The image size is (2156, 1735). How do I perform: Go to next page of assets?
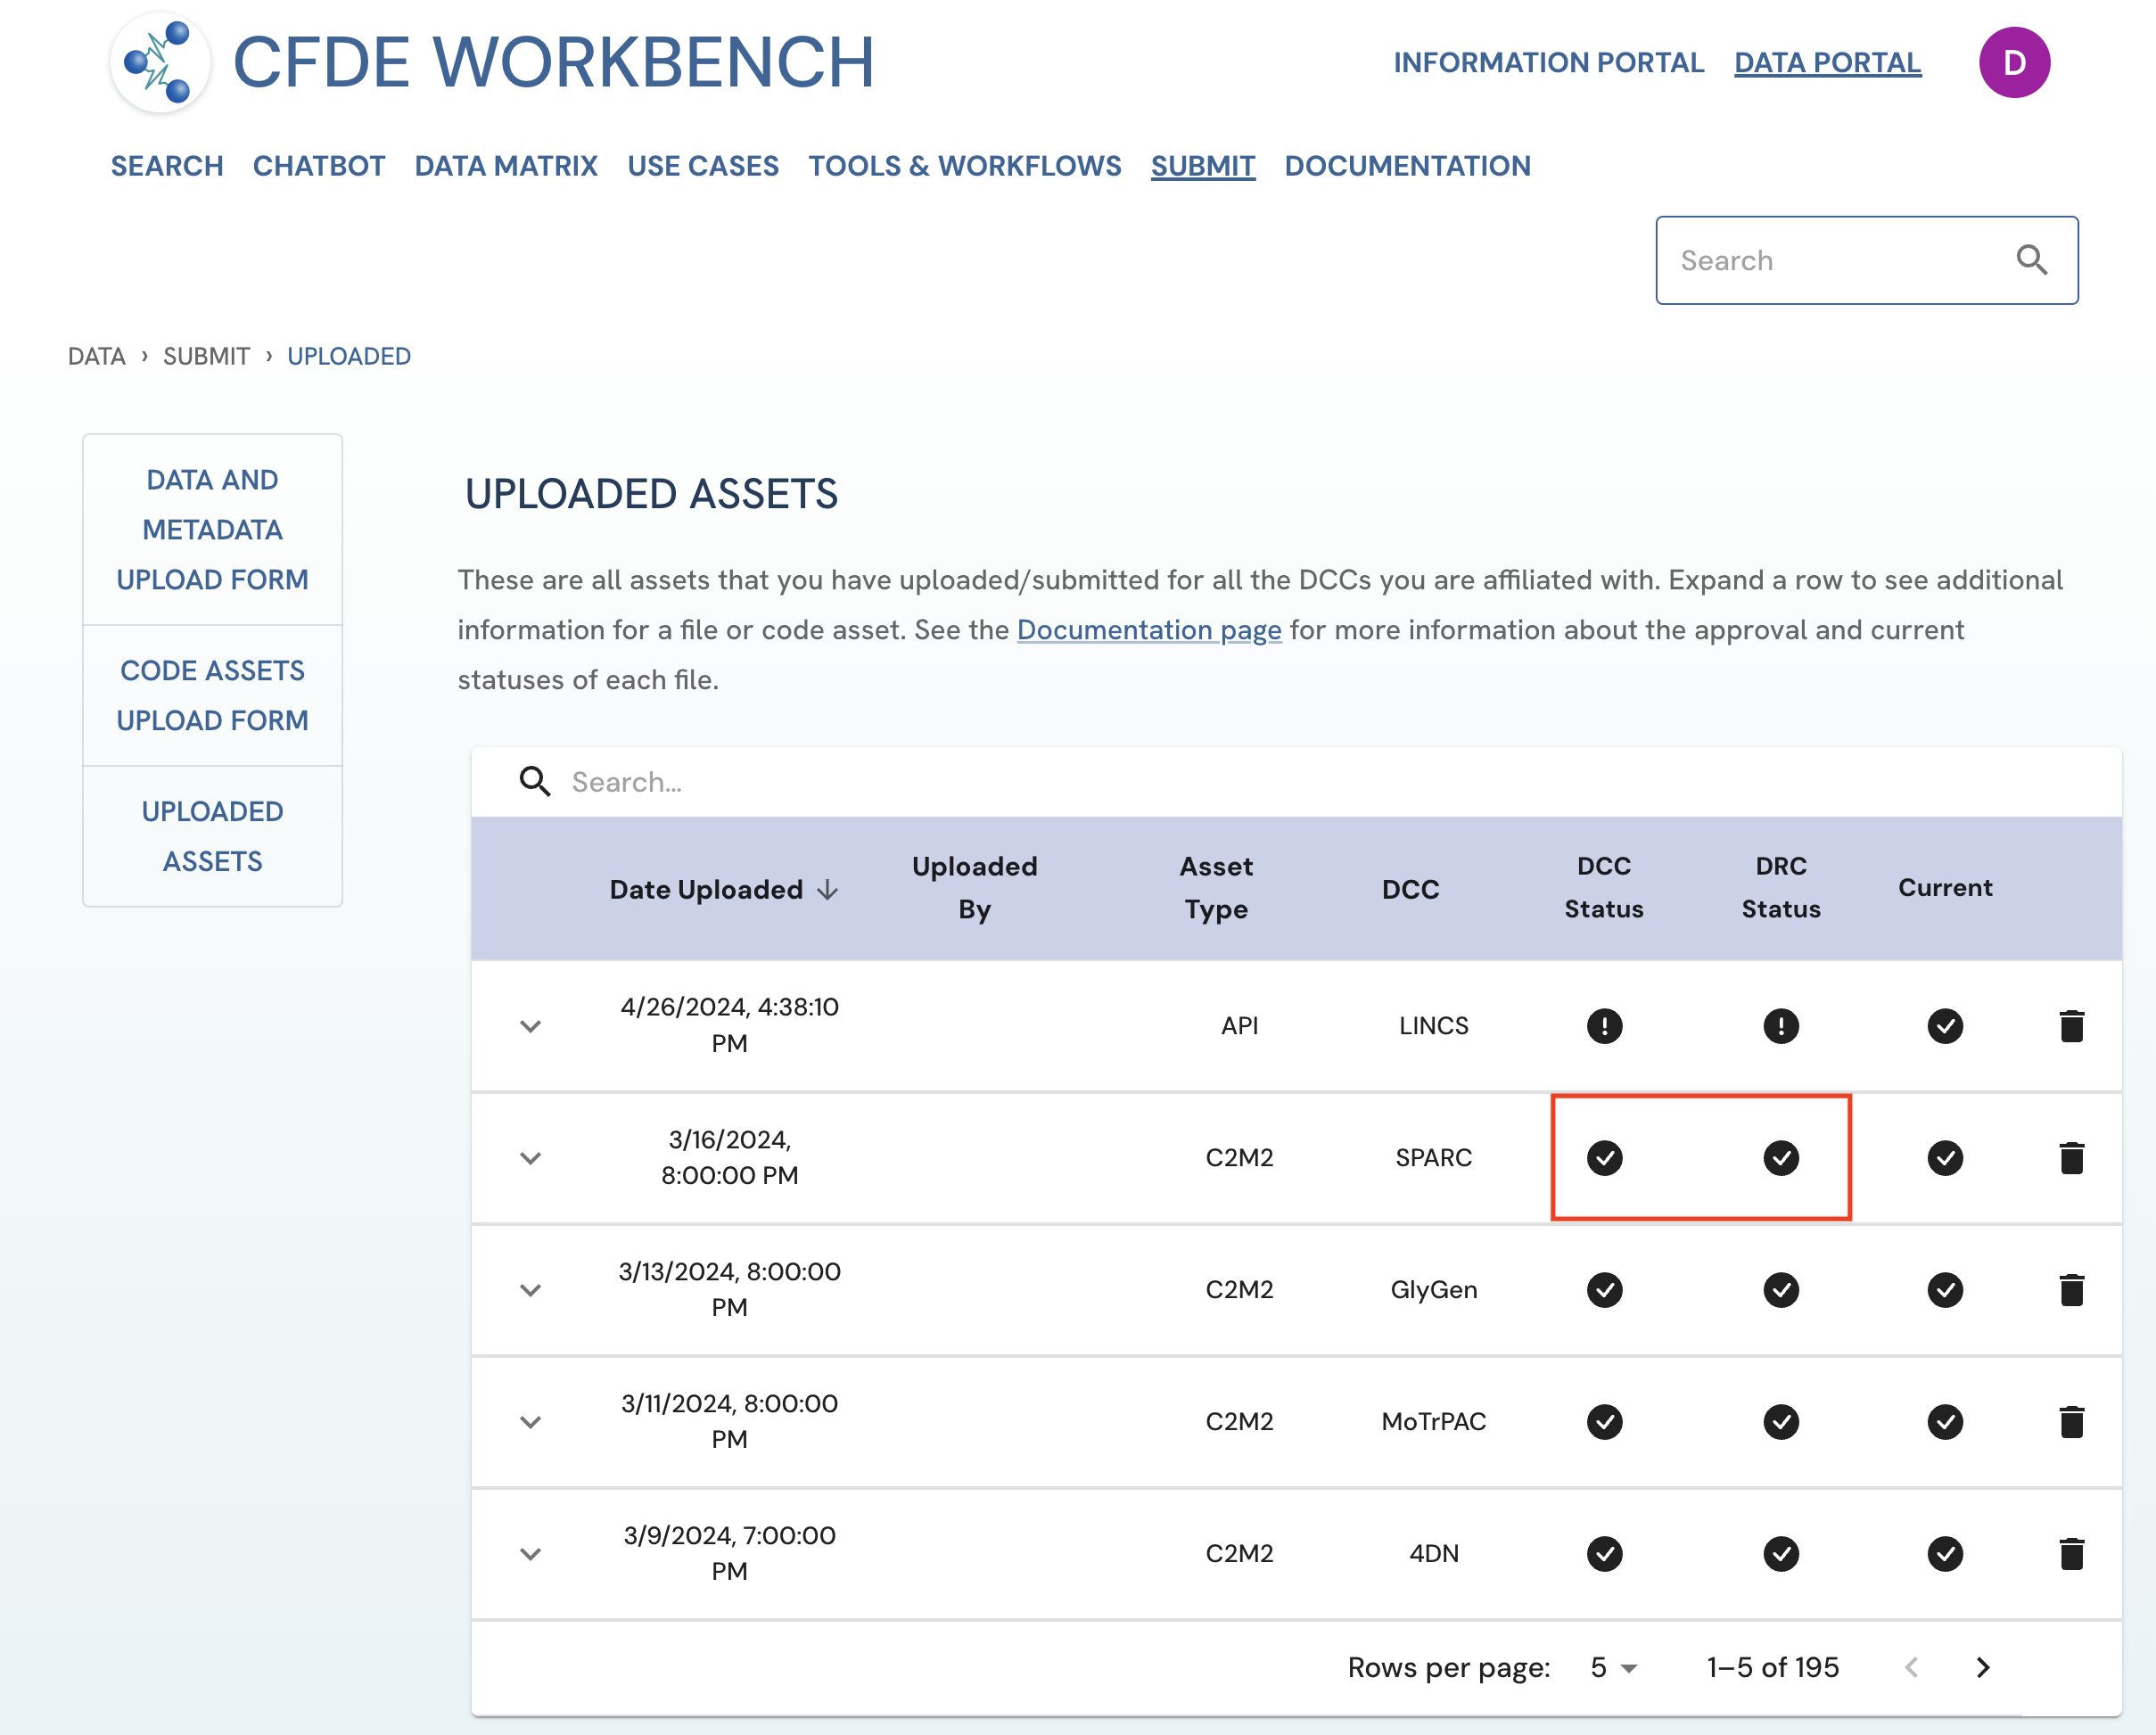click(1983, 1667)
